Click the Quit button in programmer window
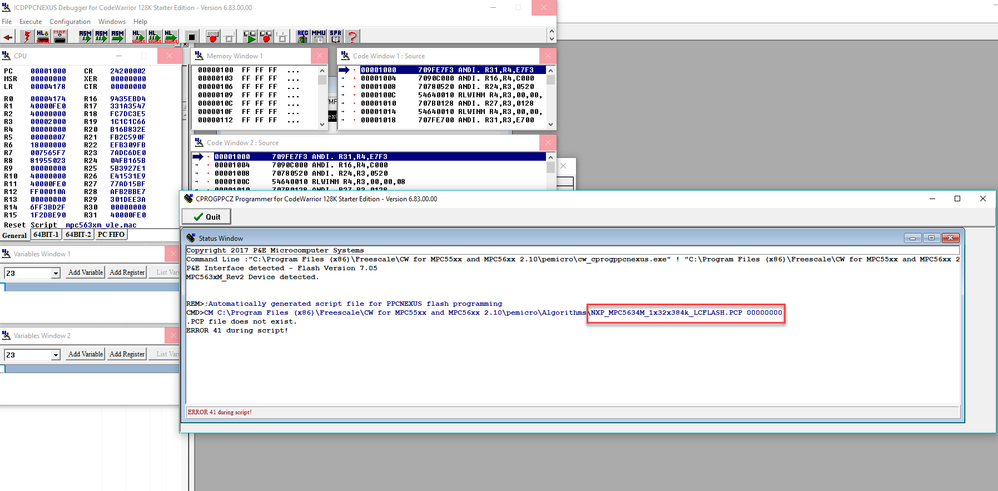998x491 pixels. 206,217
